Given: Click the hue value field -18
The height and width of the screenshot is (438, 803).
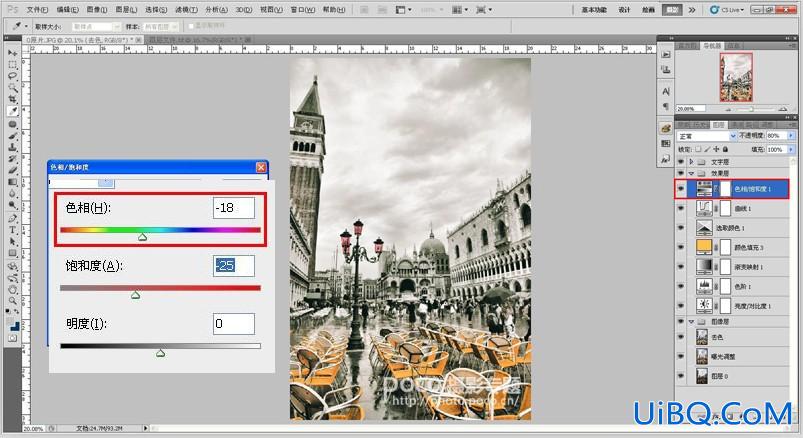Looking at the screenshot, I should point(234,208).
